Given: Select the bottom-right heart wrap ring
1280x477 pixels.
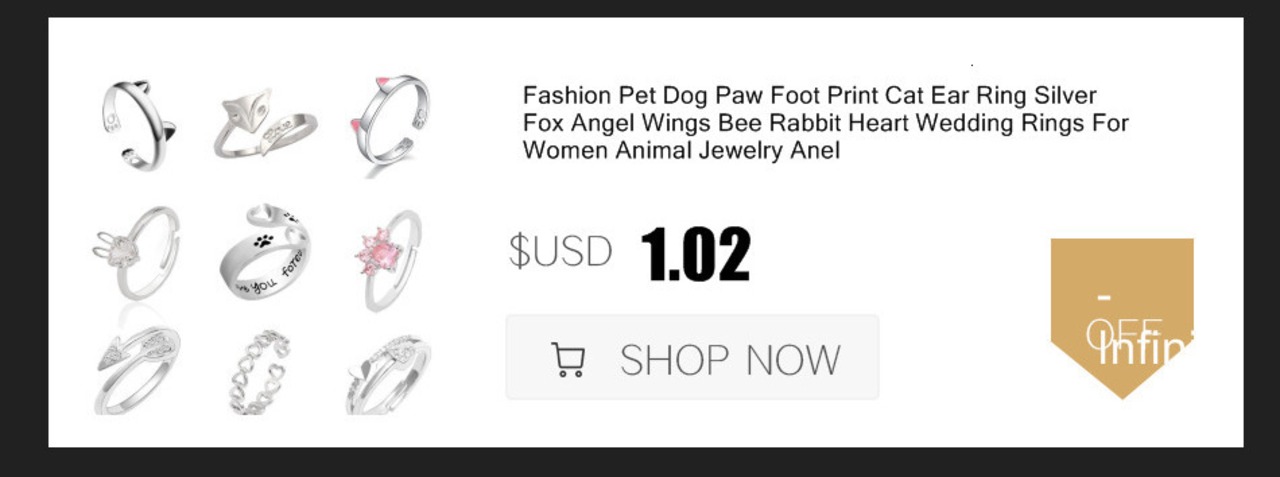Looking at the screenshot, I should pyautogui.click(x=389, y=374).
